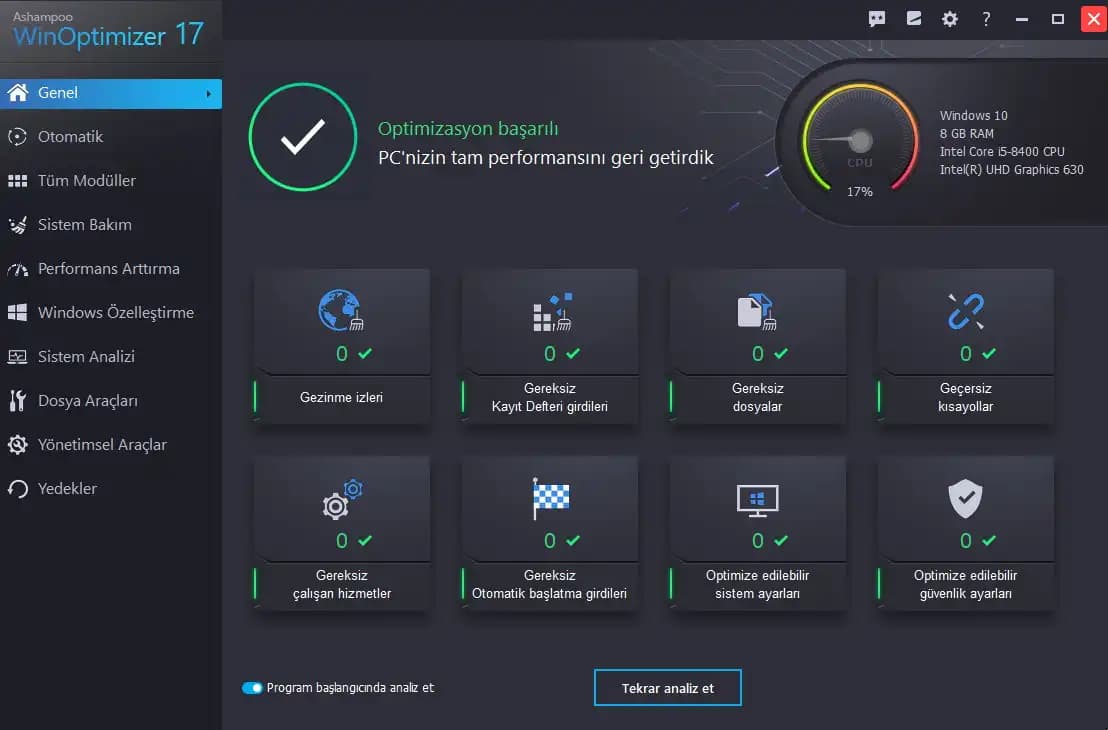Click the skin/notes icon beside settings gear
The image size is (1108, 730).
click(x=913, y=19)
